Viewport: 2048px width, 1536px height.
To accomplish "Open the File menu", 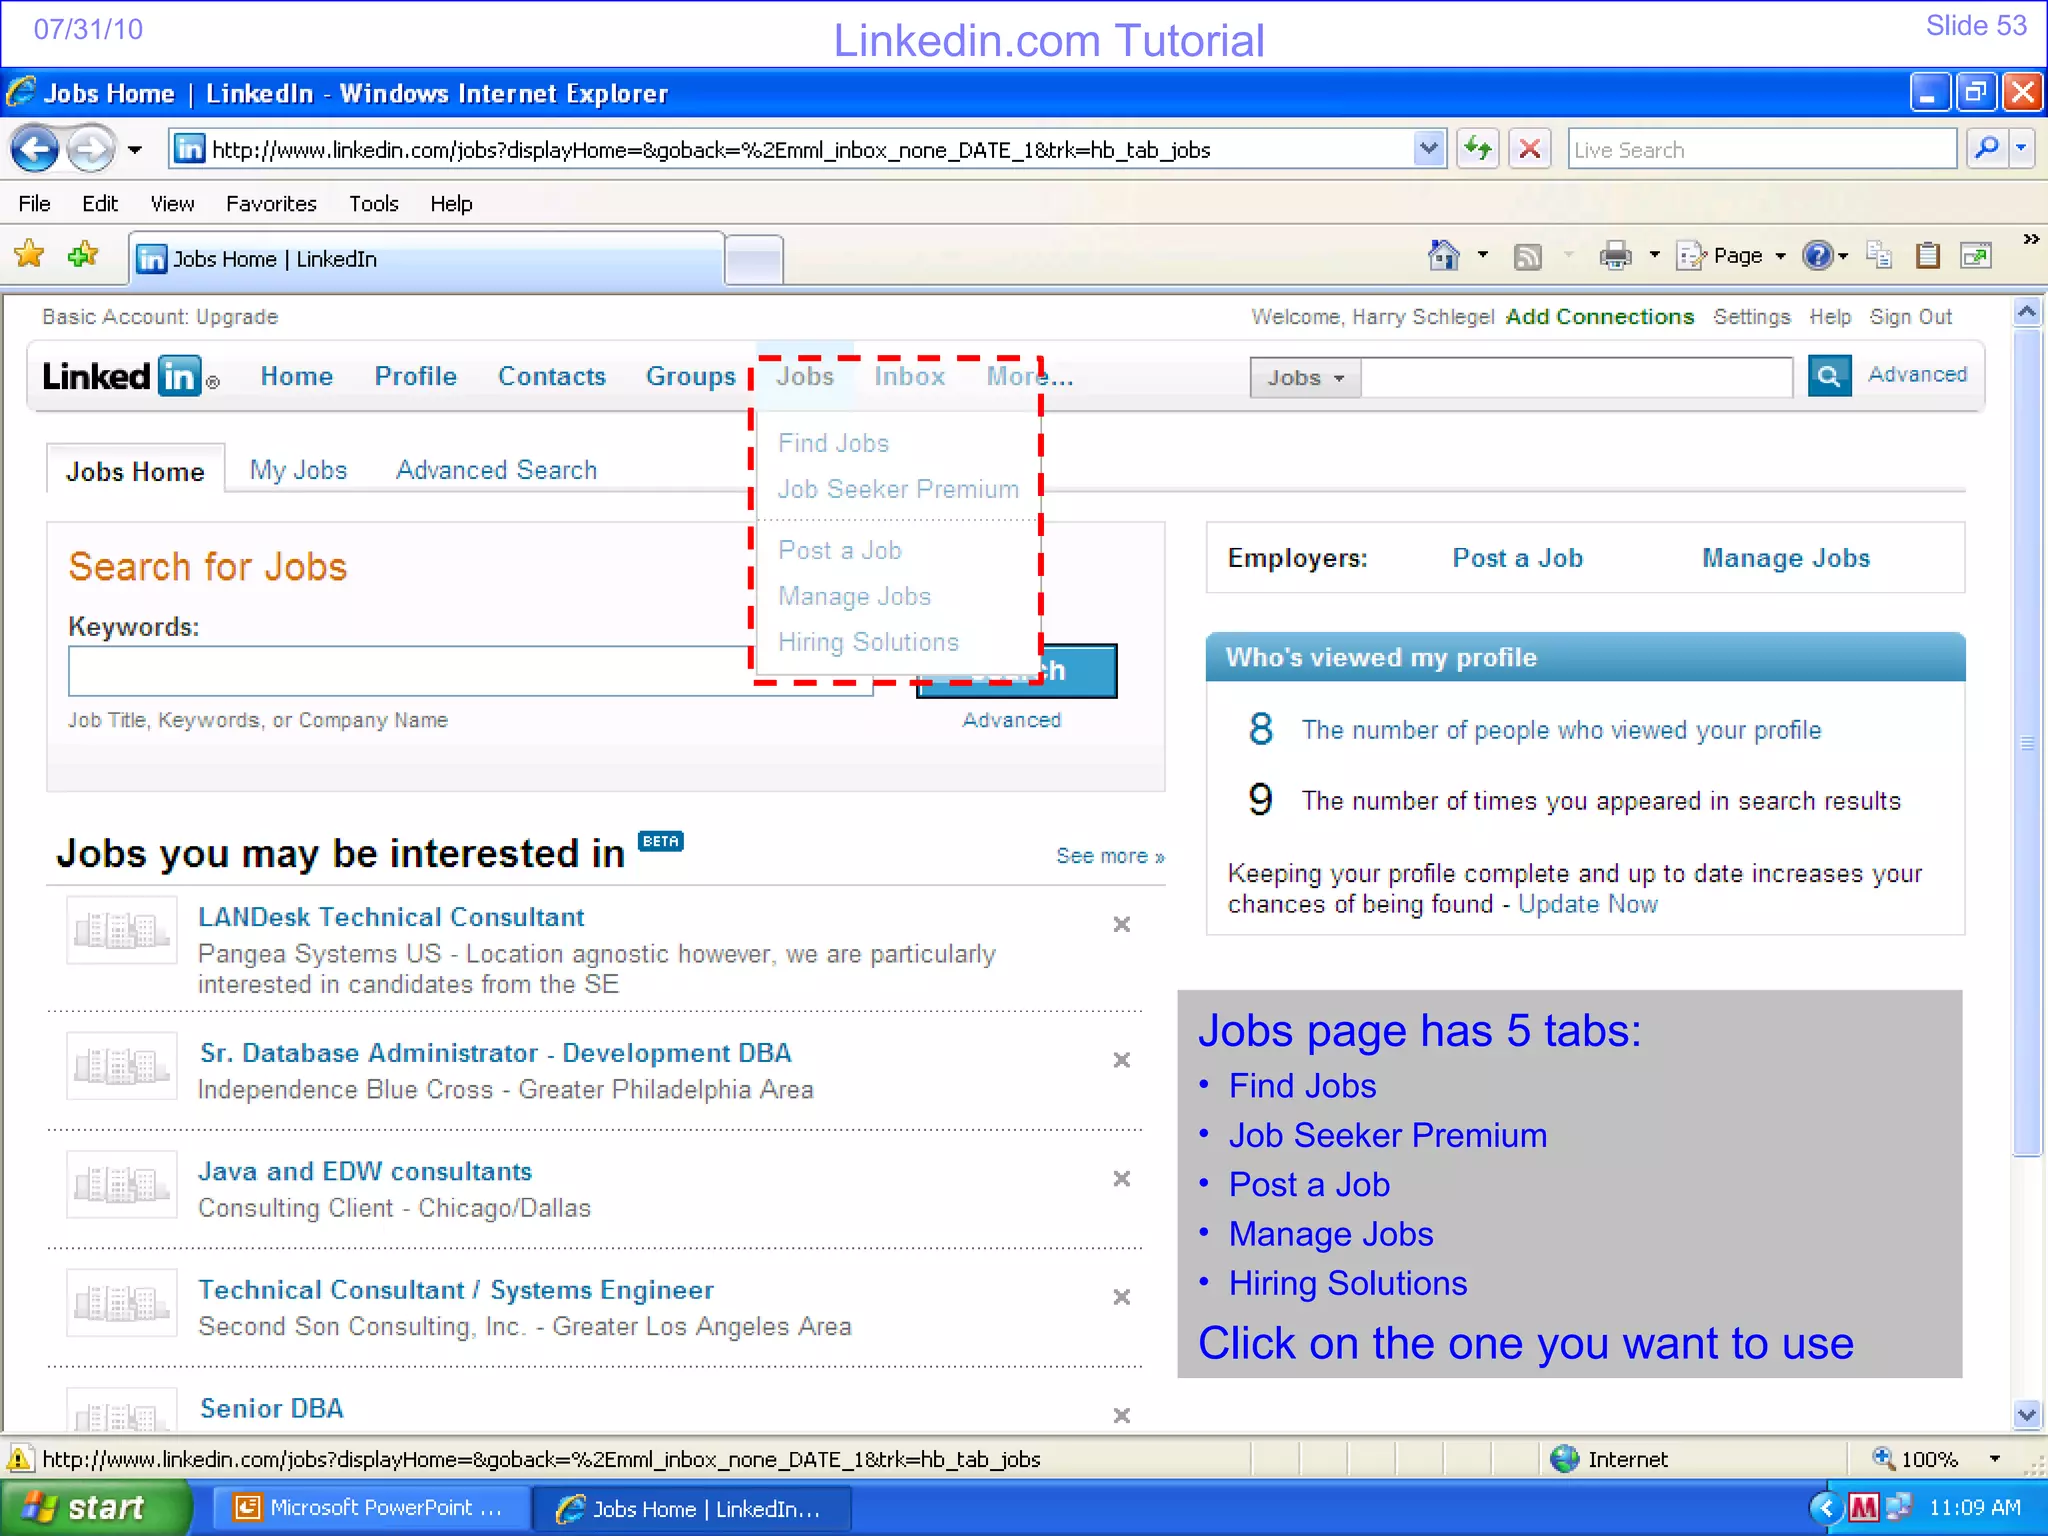I will (34, 204).
